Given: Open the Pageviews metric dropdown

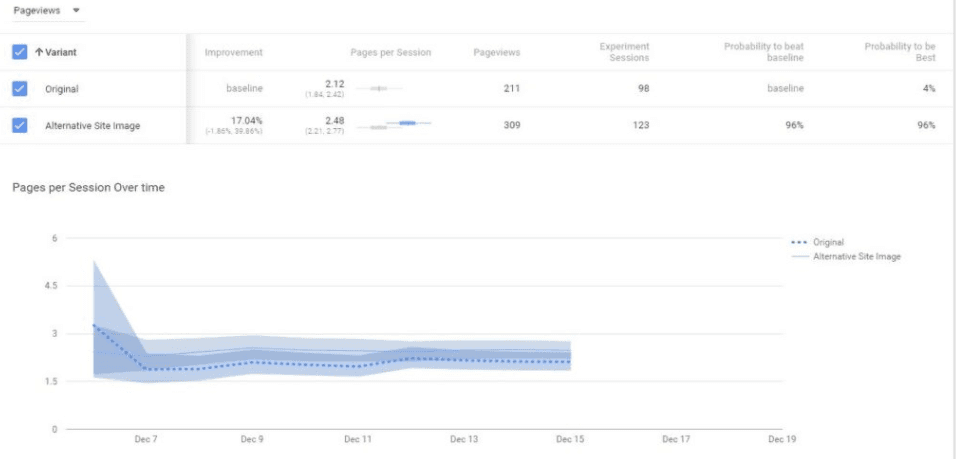Looking at the screenshot, I should (40, 10).
